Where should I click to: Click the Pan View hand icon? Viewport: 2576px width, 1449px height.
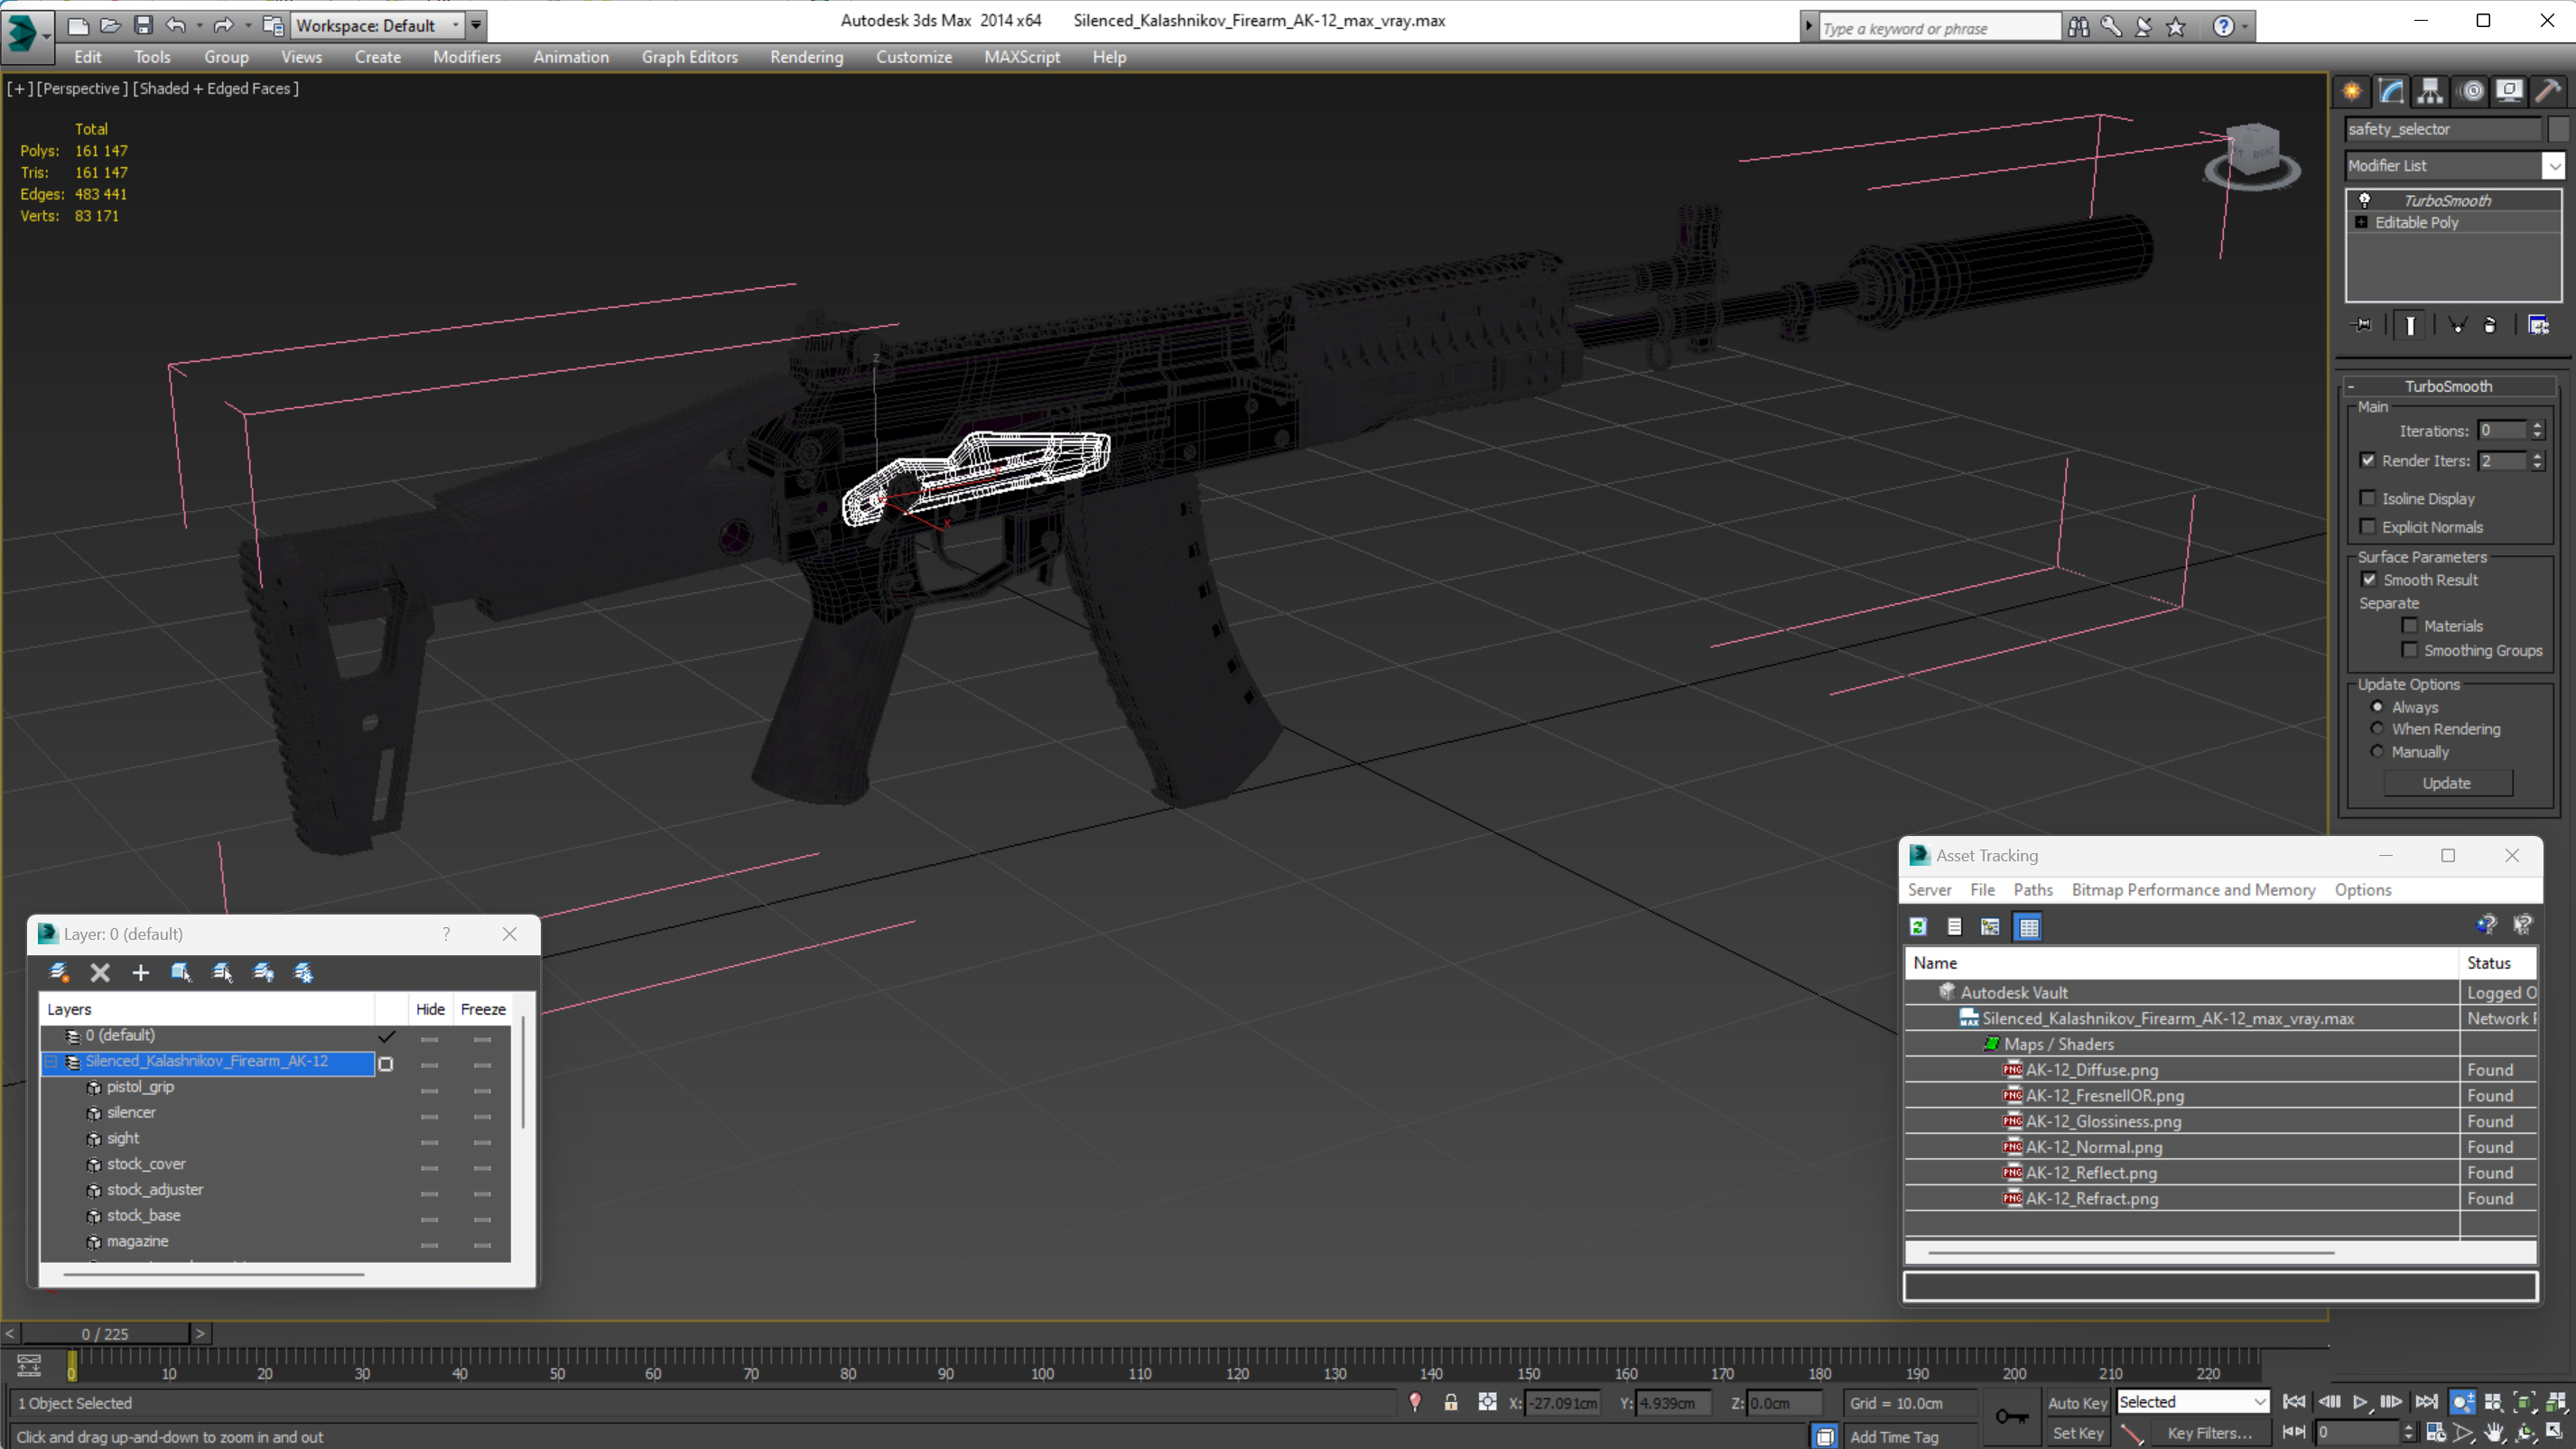click(2494, 1433)
